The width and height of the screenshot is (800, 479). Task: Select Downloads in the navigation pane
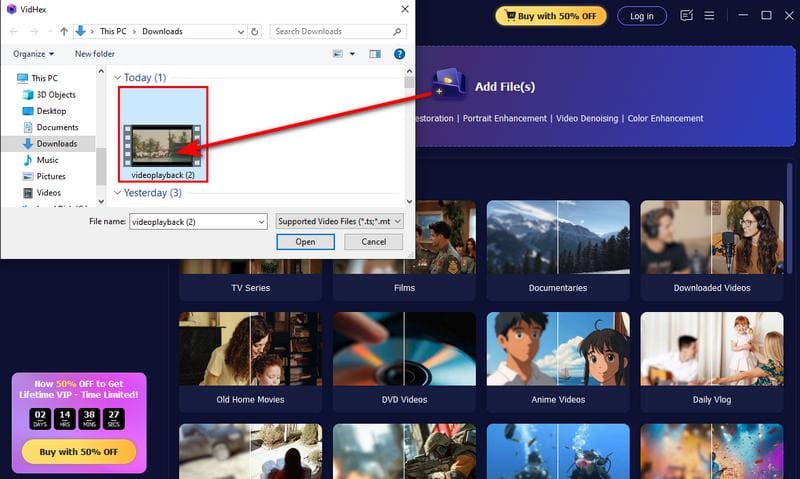coord(57,144)
